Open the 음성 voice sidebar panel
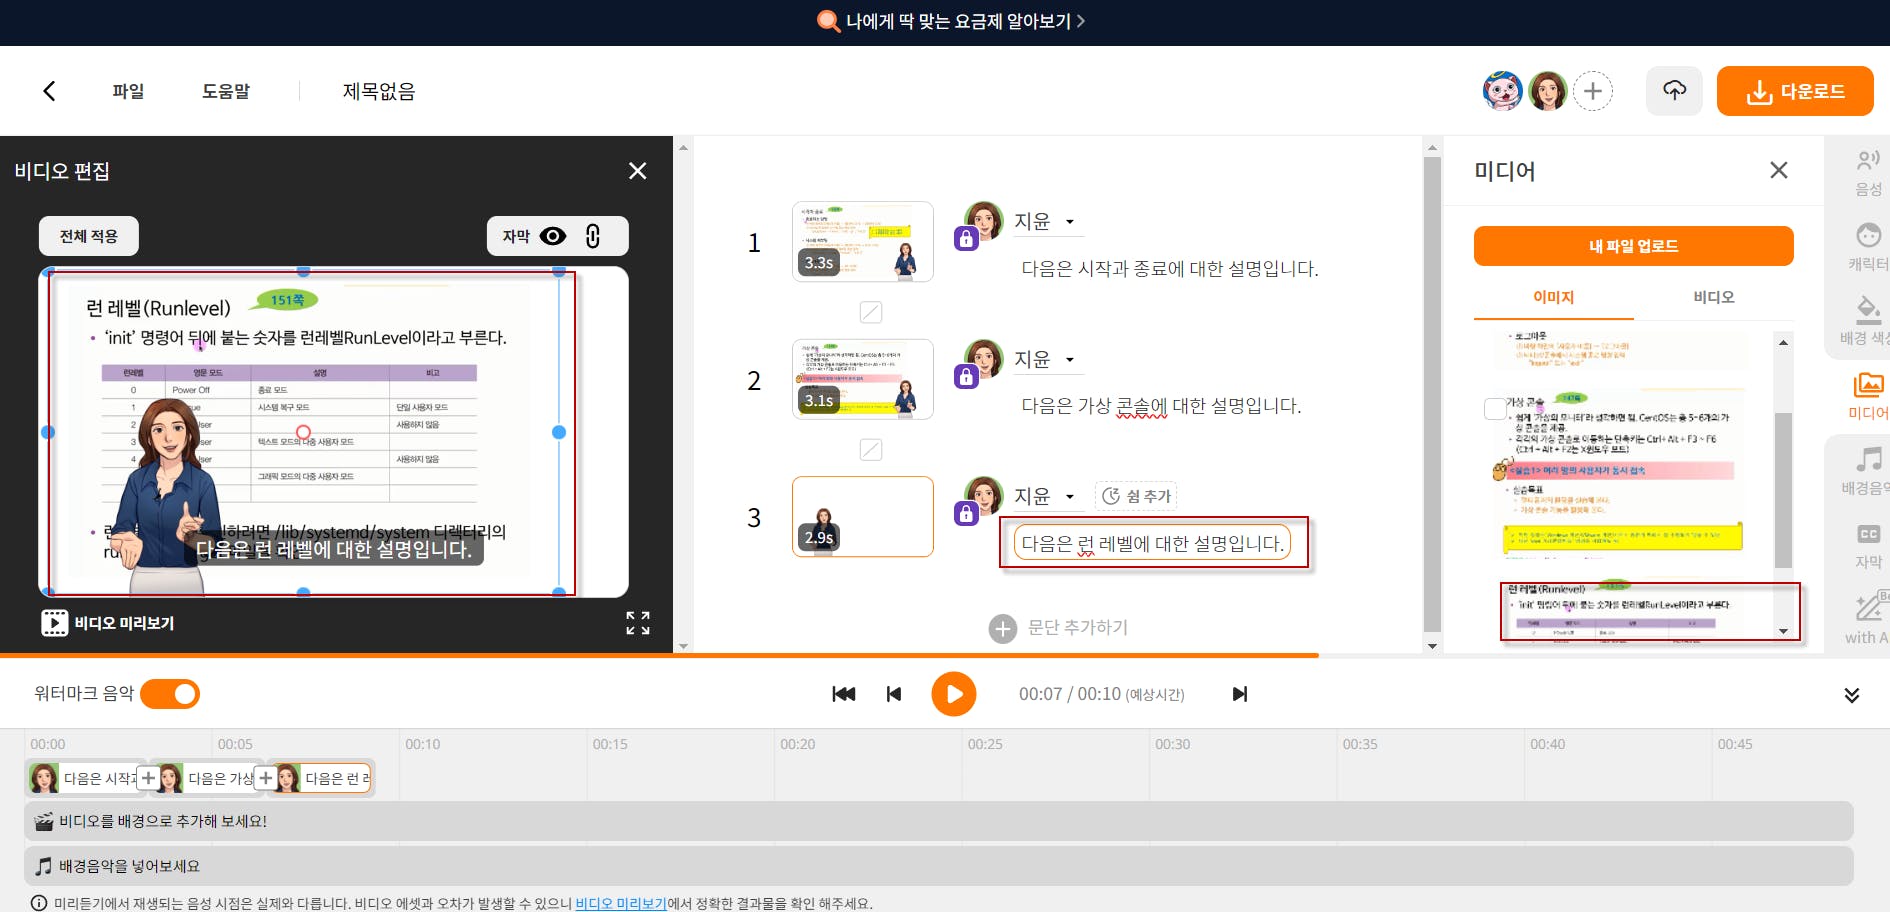Viewport: 1890px width, 912px height. click(x=1868, y=173)
